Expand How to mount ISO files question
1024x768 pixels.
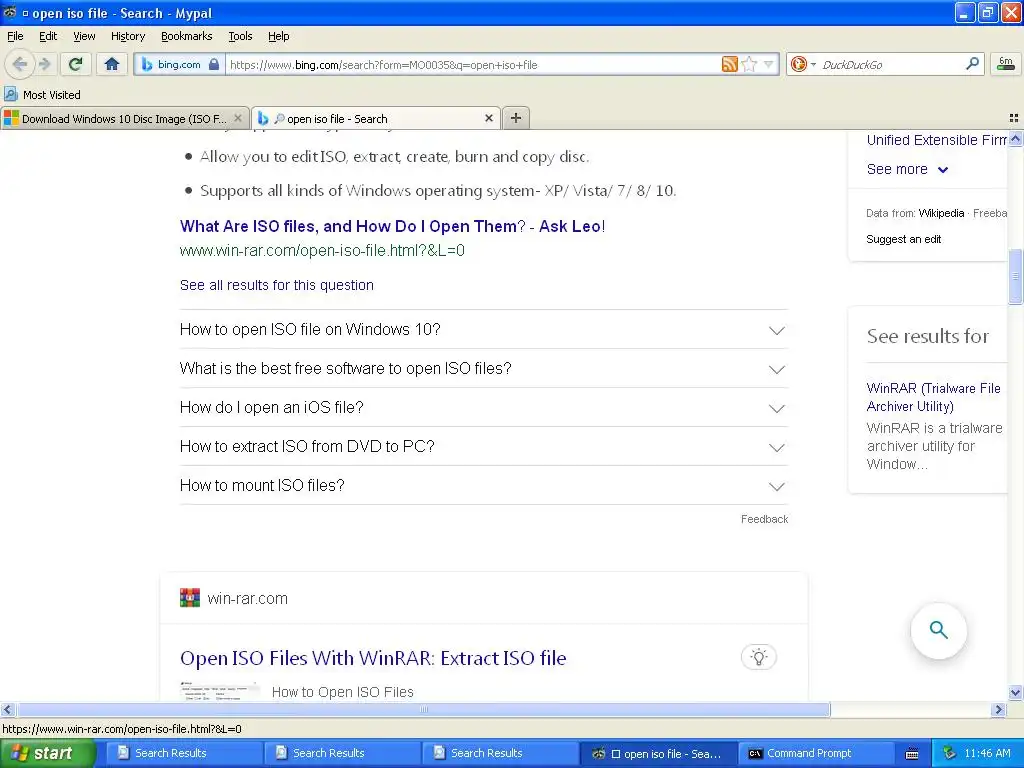484,485
